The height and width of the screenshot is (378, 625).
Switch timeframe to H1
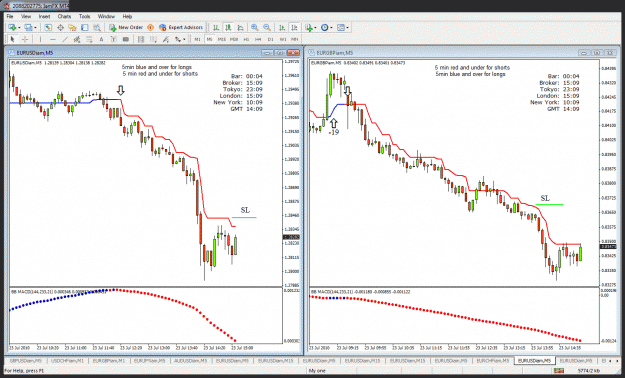pyautogui.click(x=246, y=39)
